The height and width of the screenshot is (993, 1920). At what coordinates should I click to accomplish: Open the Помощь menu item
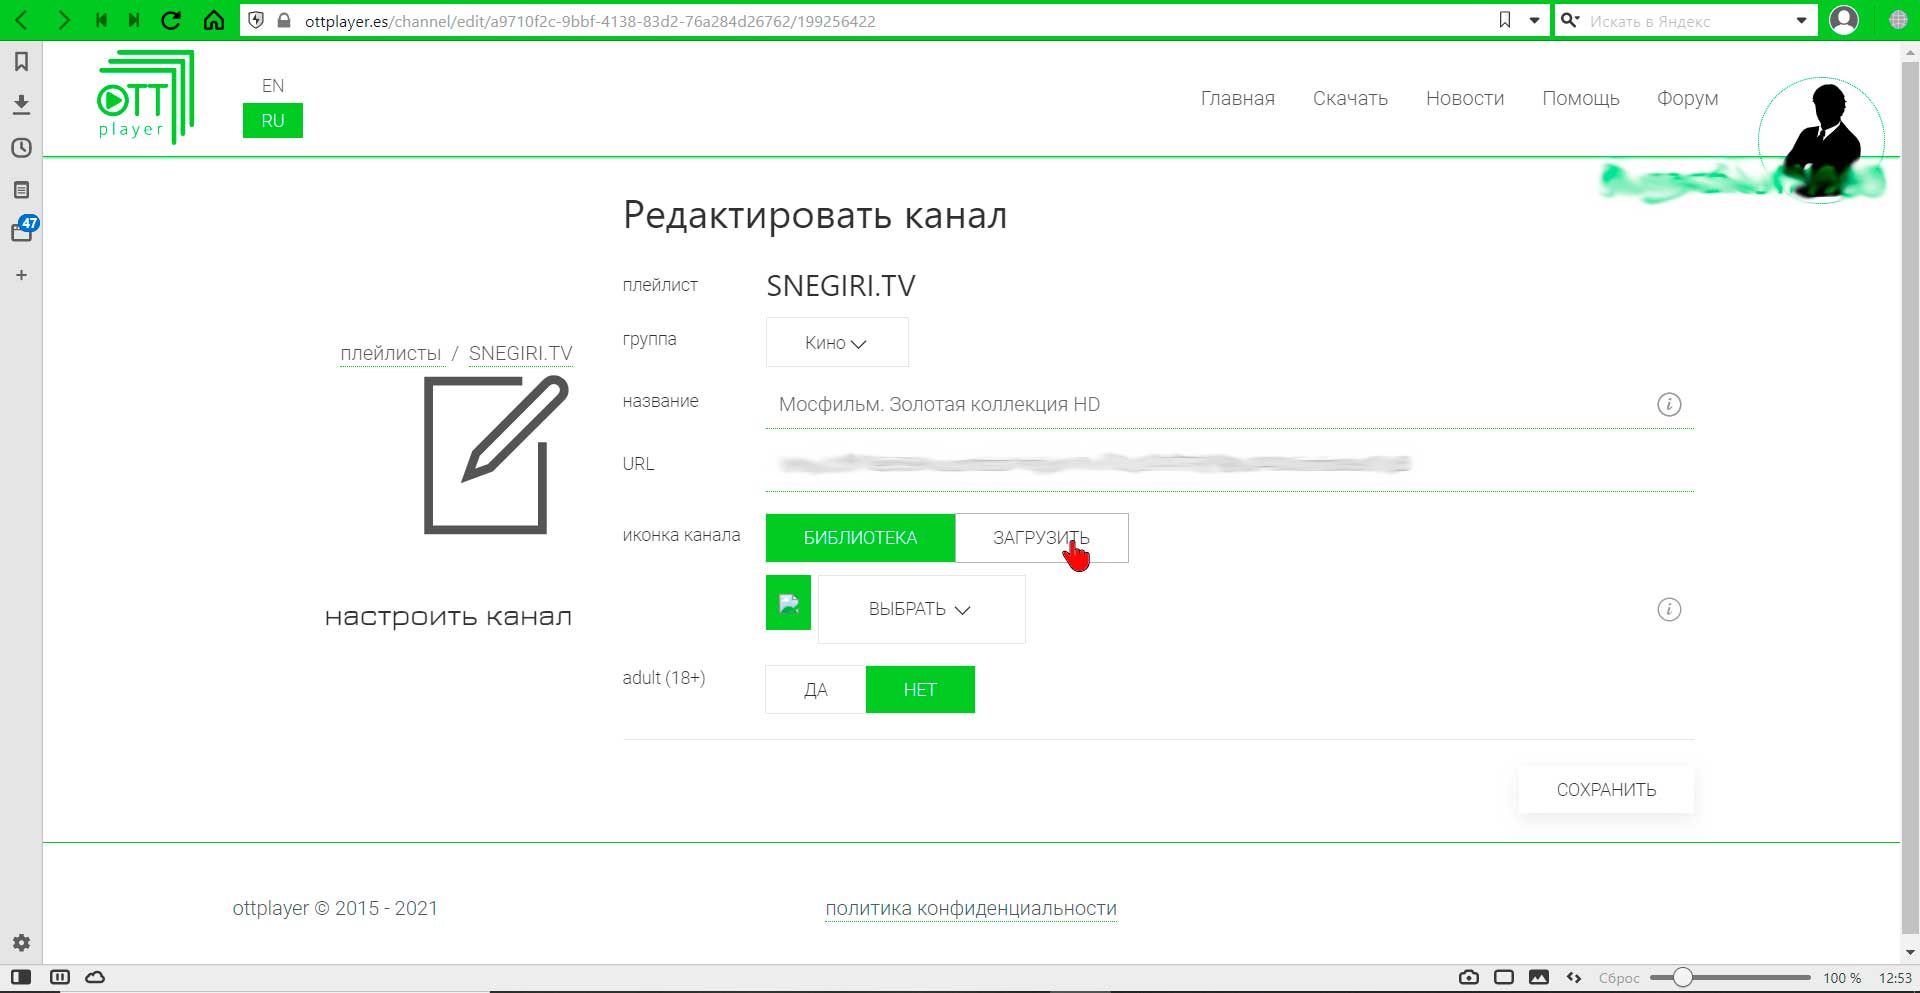[1581, 98]
